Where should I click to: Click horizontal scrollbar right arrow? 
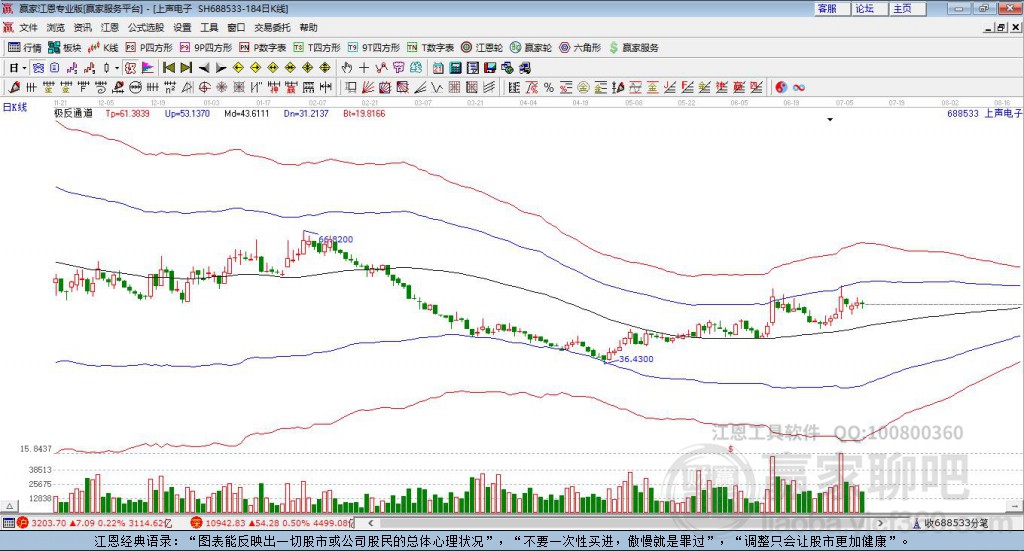click(x=880, y=523)
